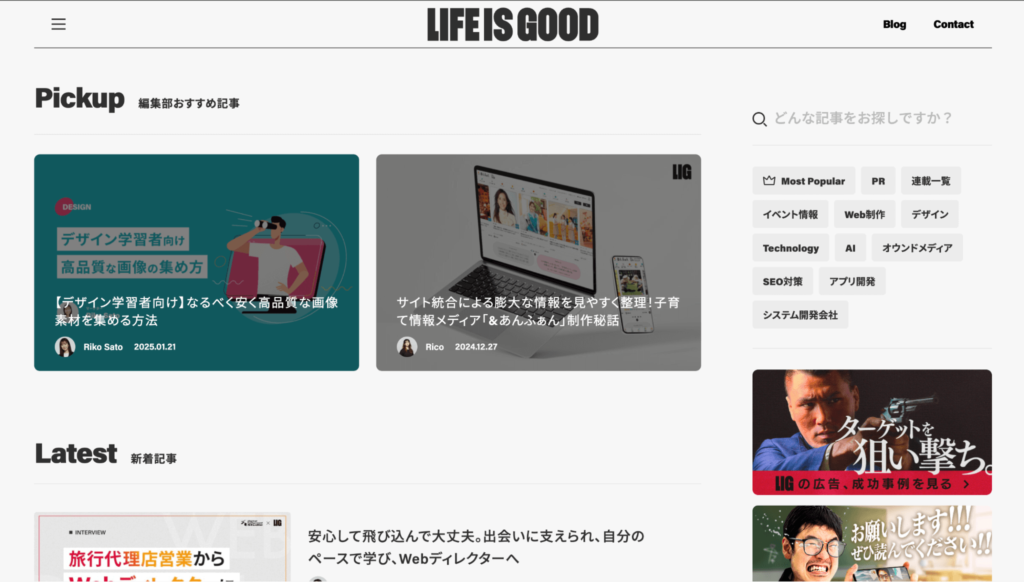Click the DESIGN badge on teal card
Screen dimensions: 1024x582
coord(73,207)
